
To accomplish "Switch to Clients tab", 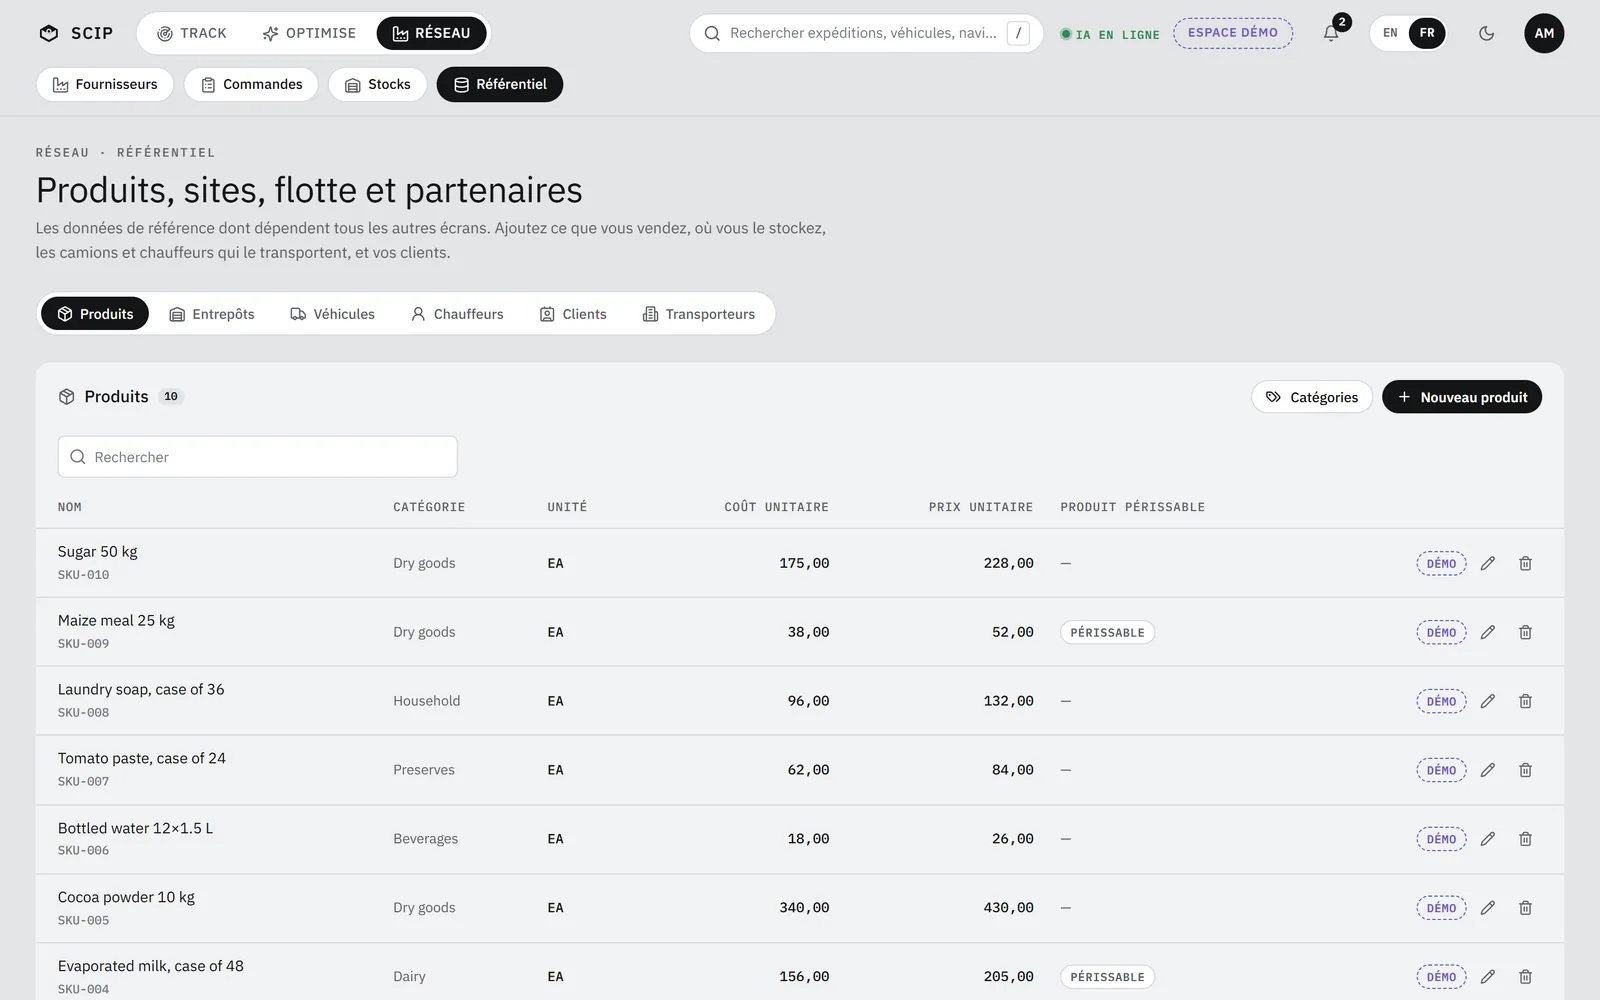I will point(573,314).
